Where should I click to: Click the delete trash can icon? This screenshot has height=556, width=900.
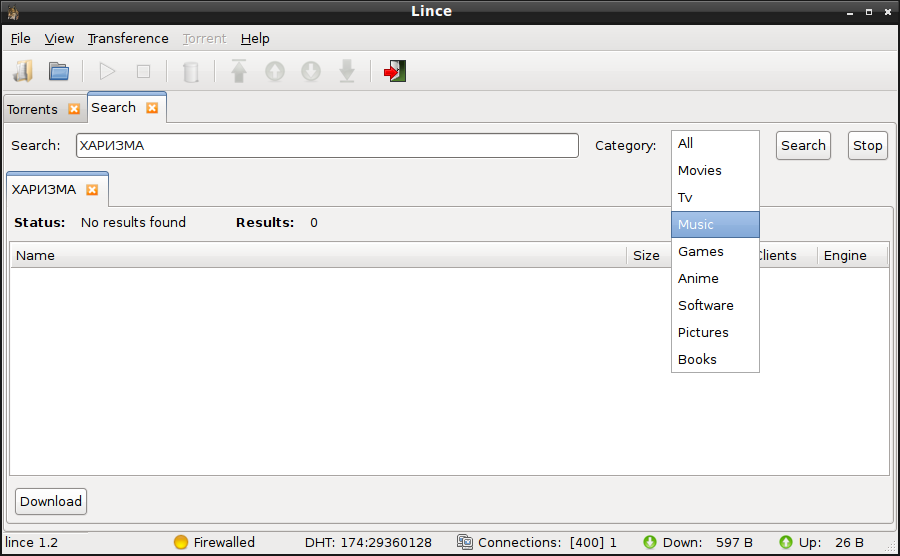point(191,72)
